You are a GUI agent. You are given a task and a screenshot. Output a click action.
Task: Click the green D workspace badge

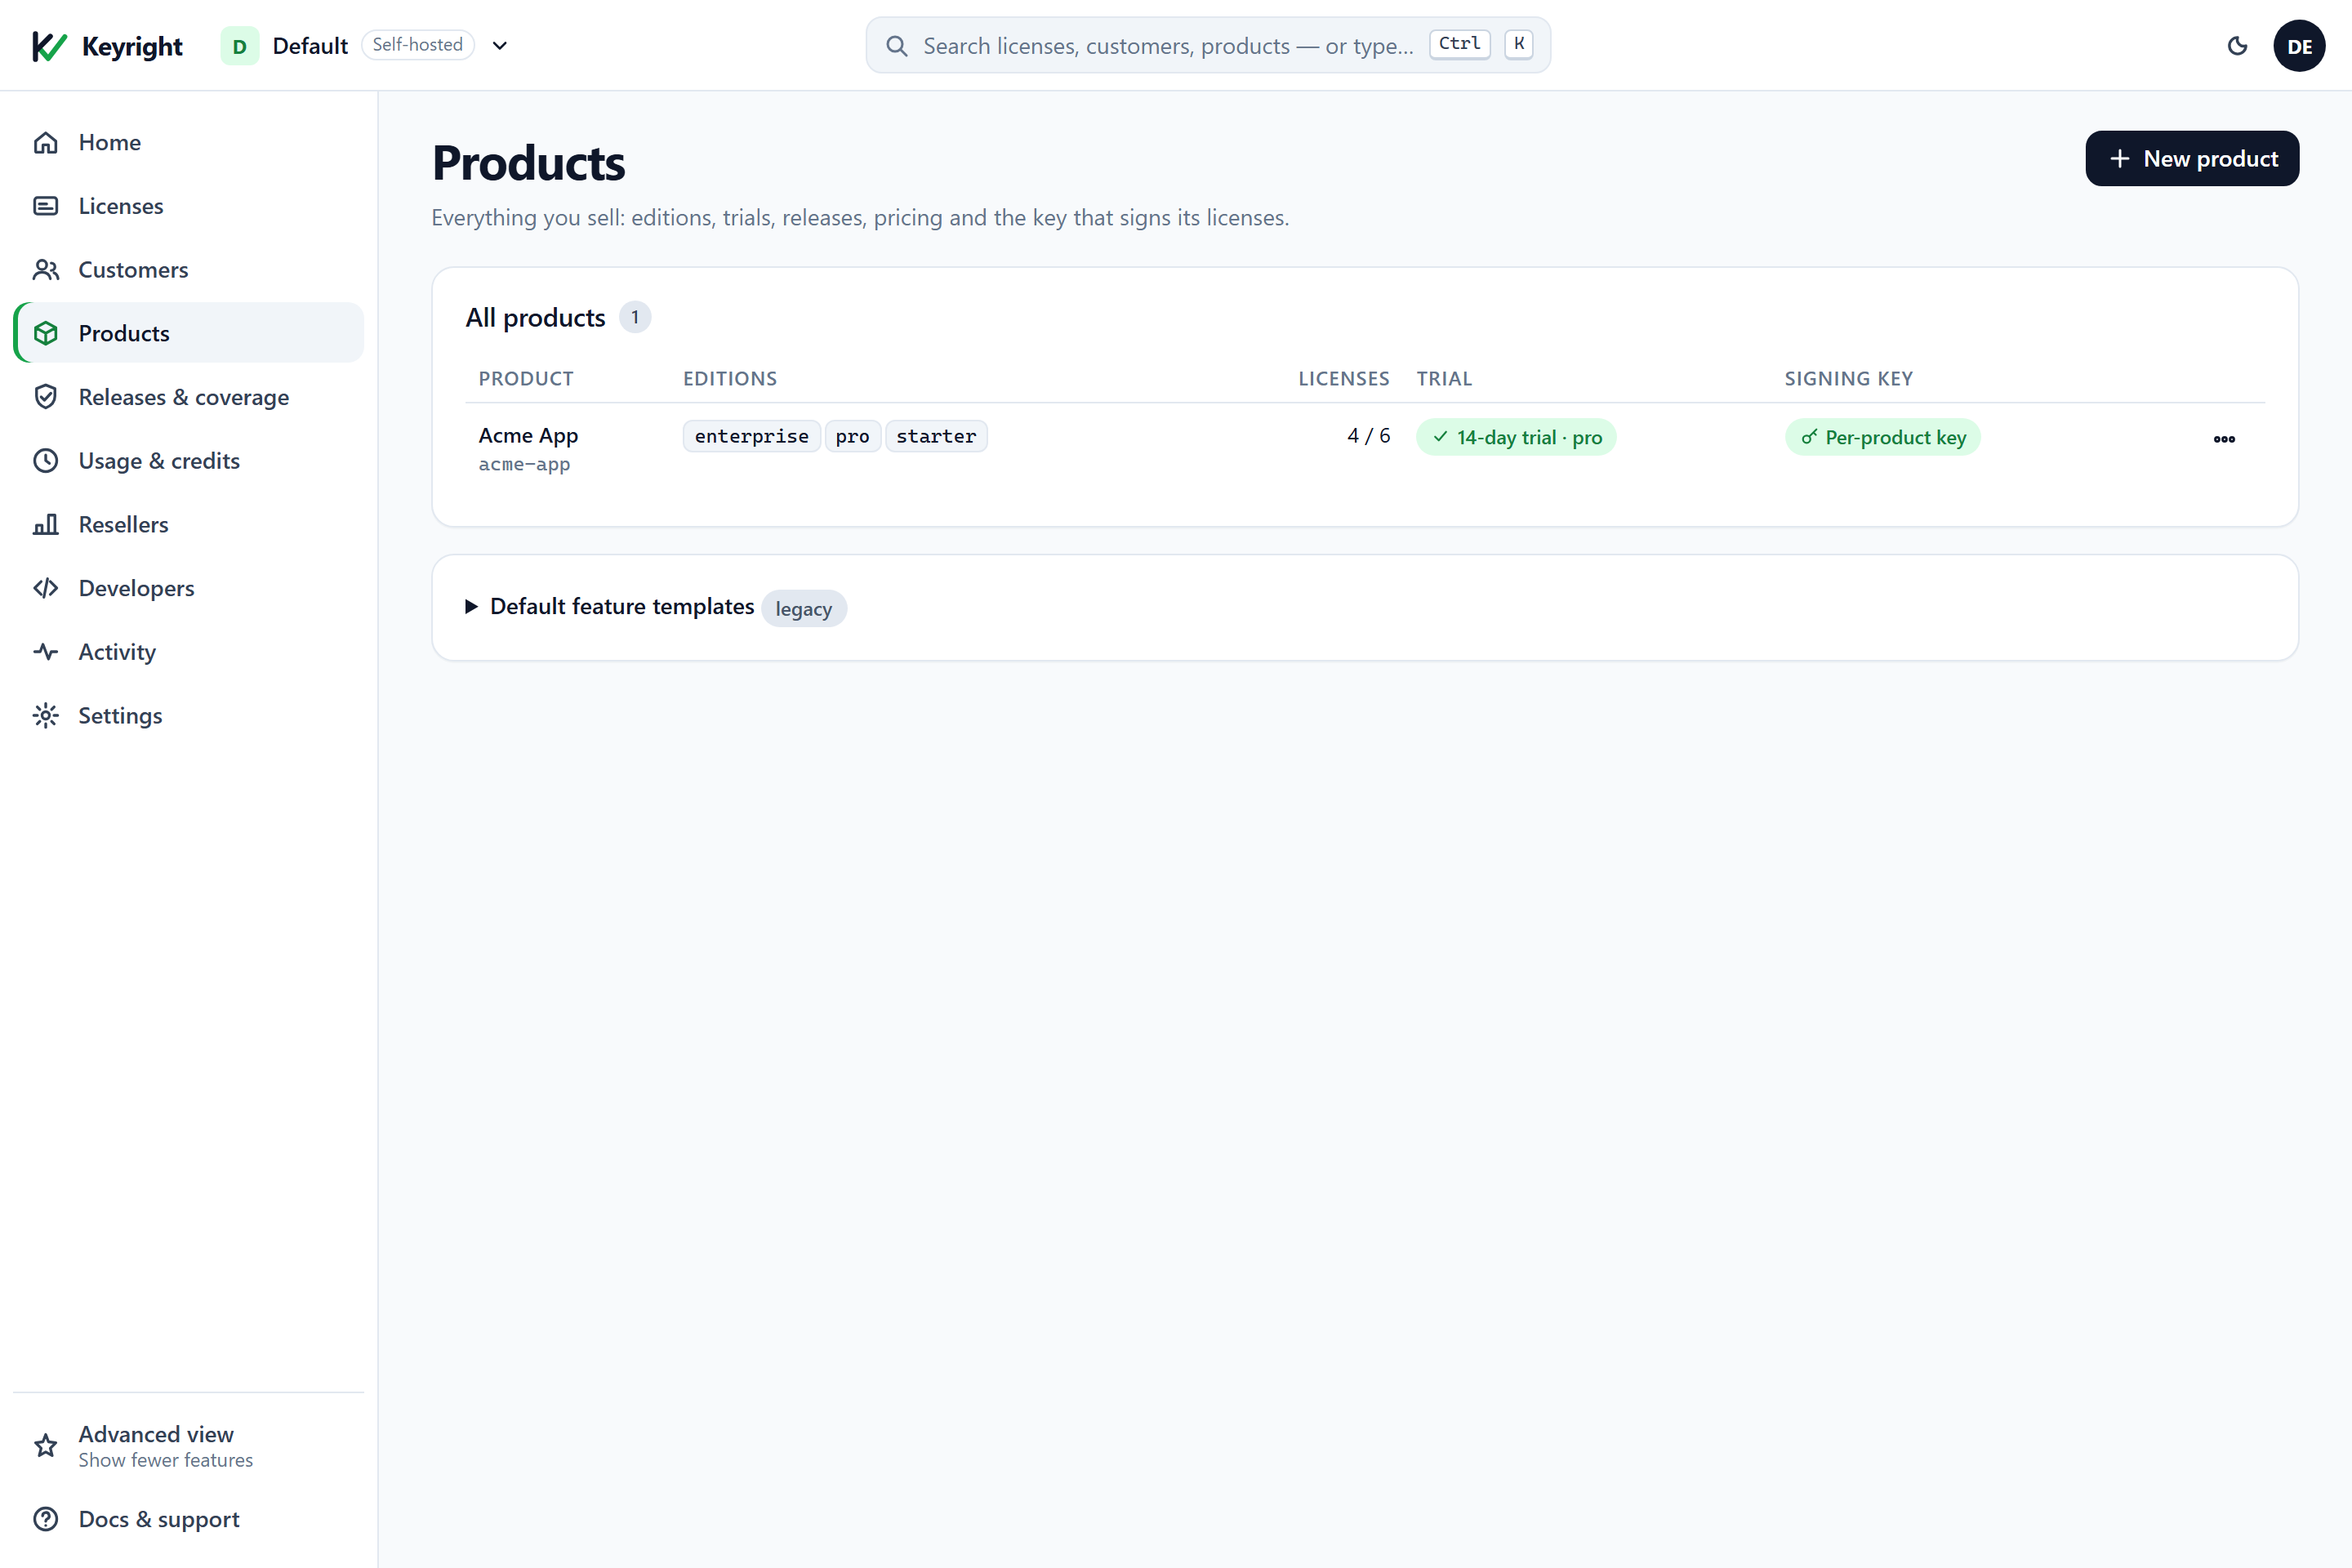click(x=239, y=46)
